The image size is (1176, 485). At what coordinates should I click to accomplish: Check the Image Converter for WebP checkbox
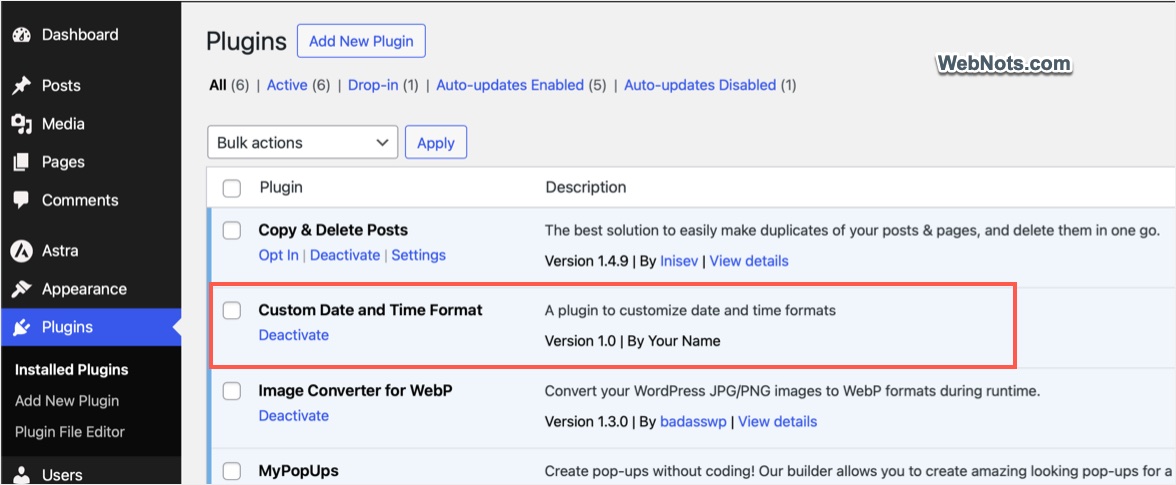232,391
